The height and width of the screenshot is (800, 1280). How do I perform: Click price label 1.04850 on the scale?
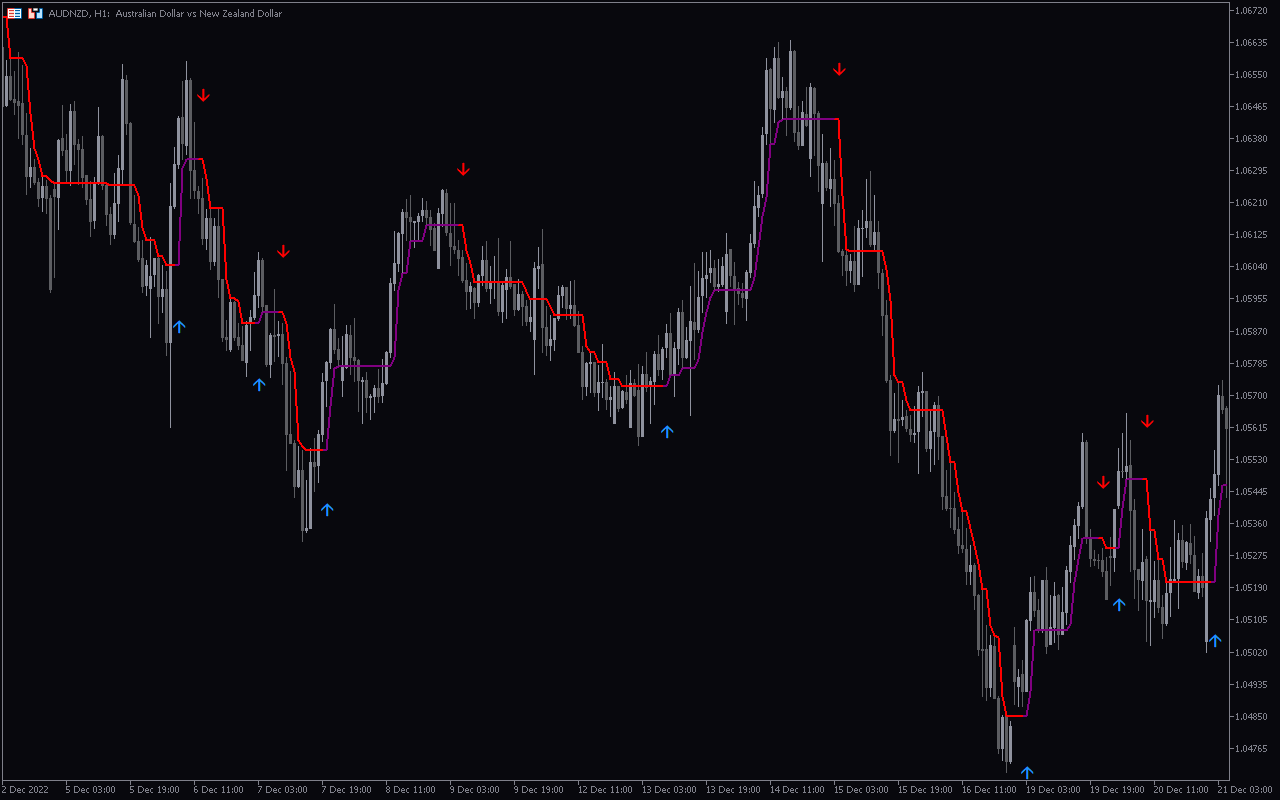point(1251,716)
